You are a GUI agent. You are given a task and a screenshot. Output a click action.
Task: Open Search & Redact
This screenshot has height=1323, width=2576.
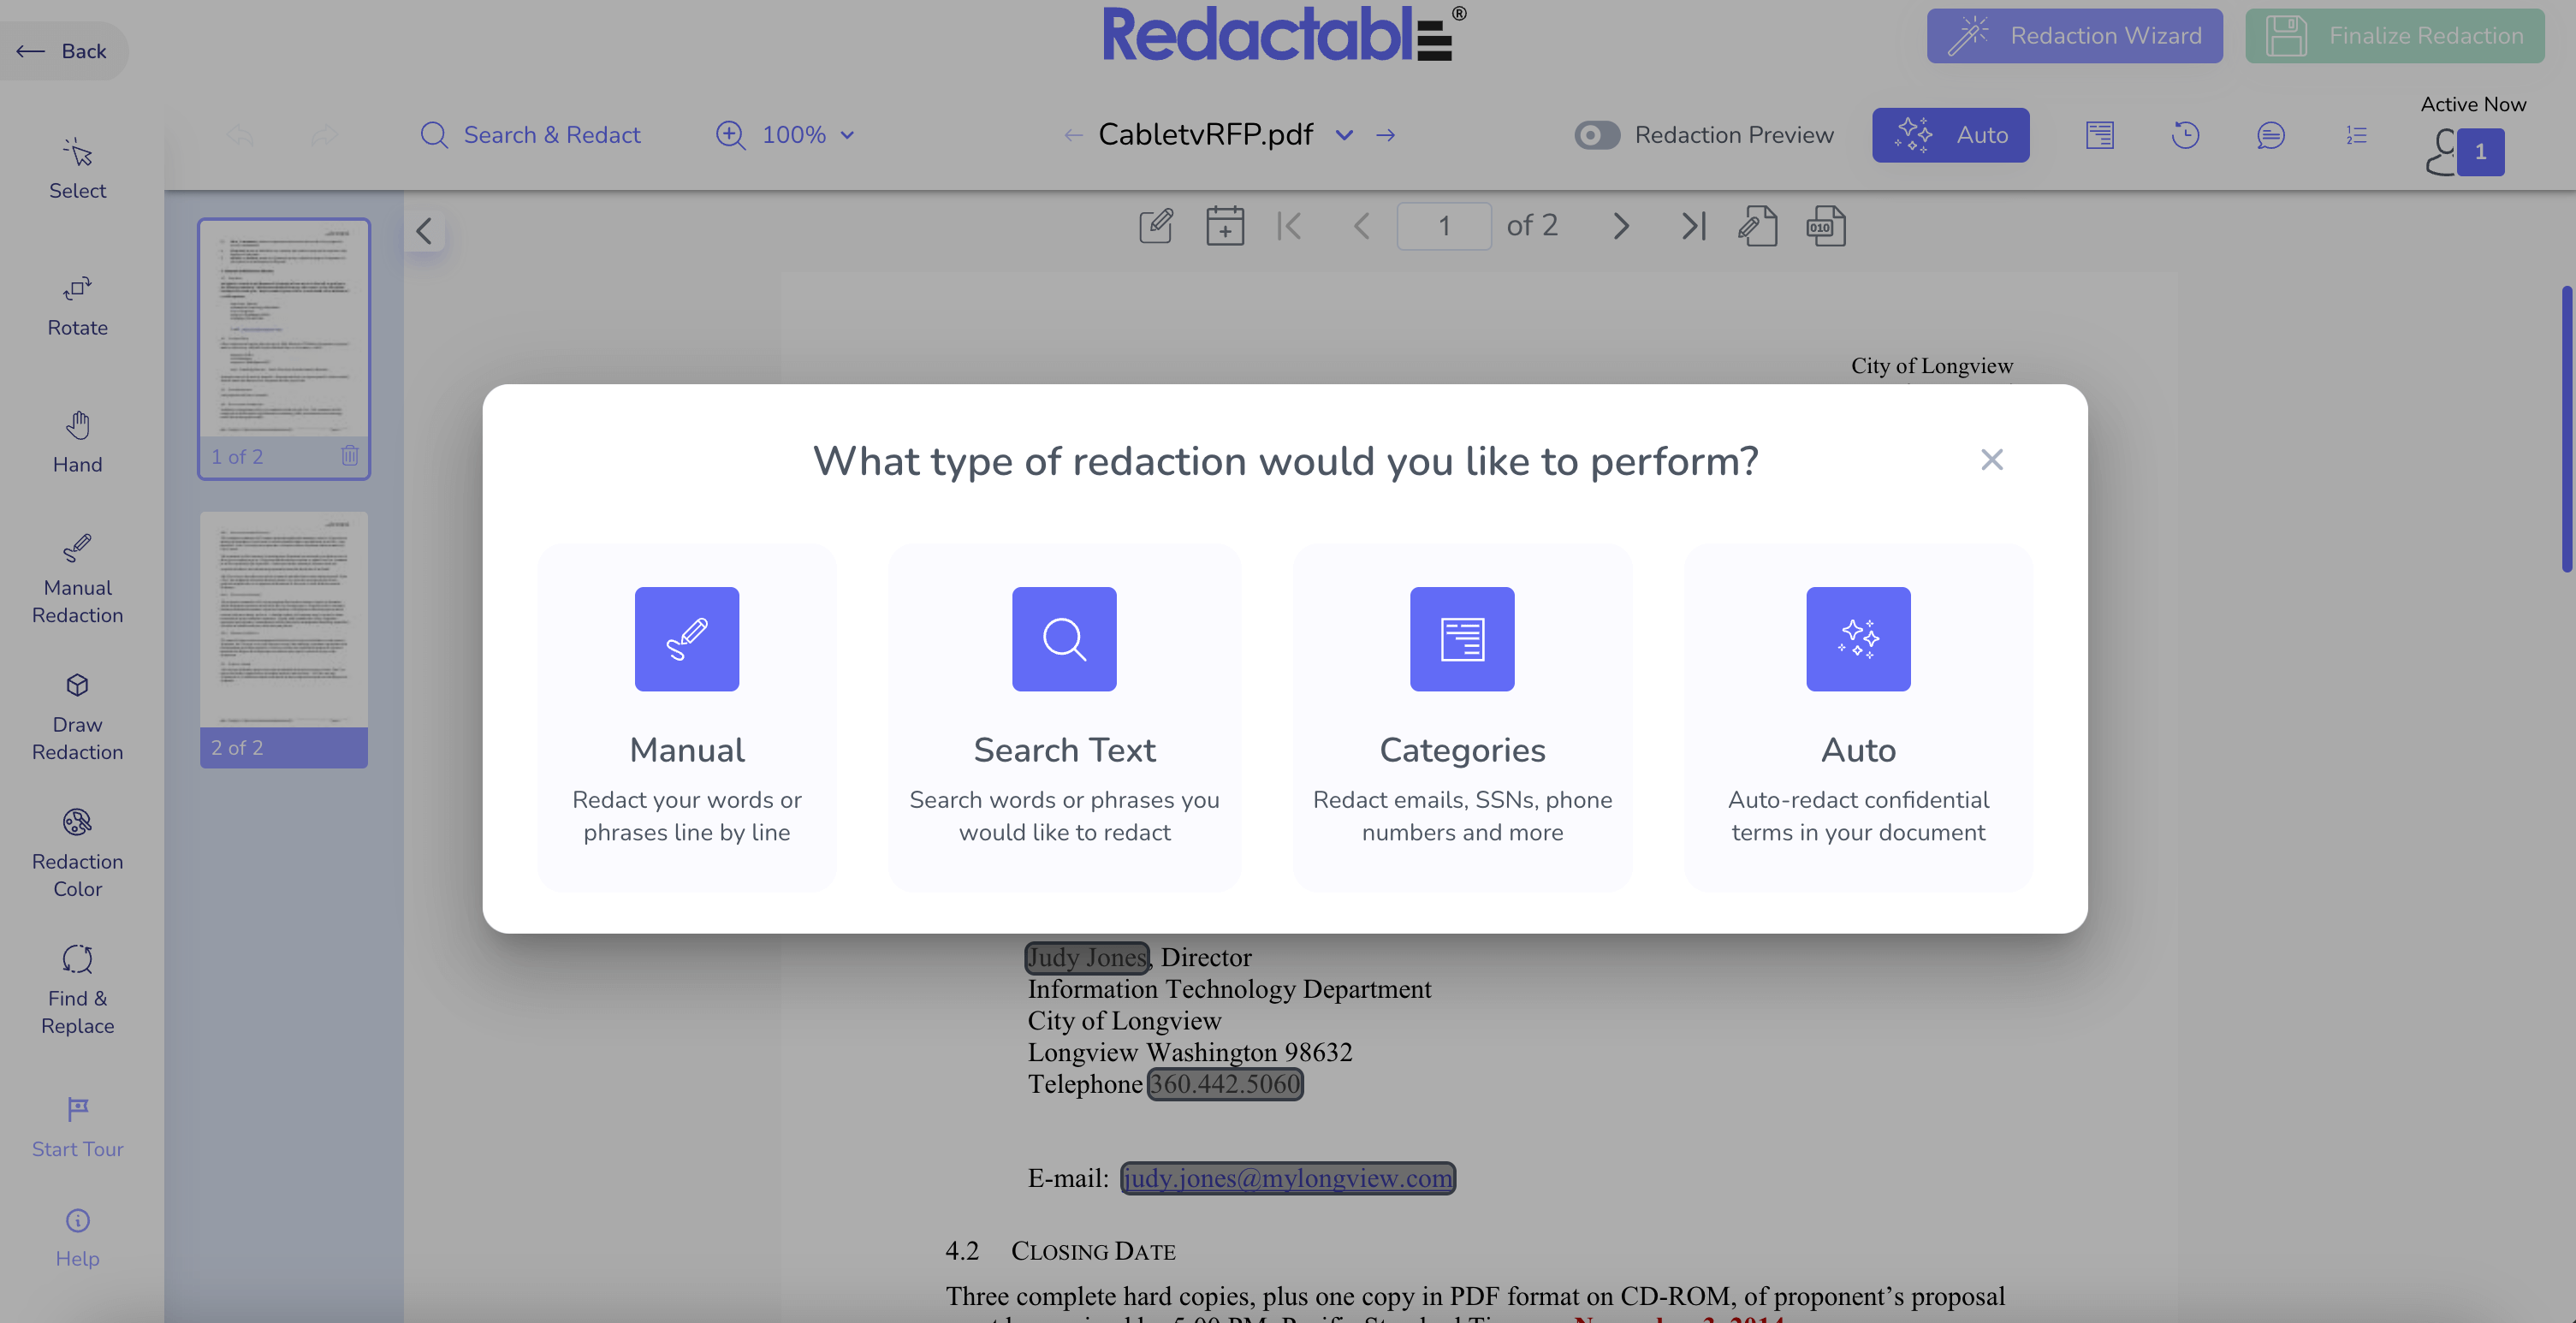coord(530,135)
